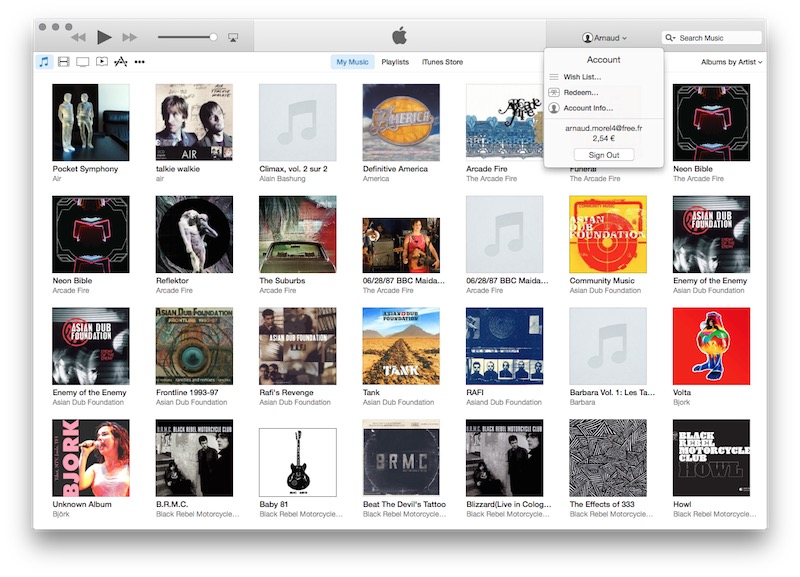Open the Beat The Devil's Tattoo cover
The image size is (800, 577).
point(401,458)
